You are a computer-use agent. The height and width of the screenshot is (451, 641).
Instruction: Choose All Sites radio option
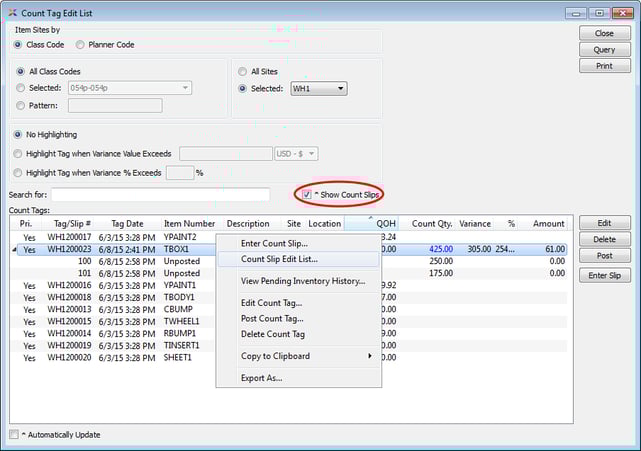244,72
